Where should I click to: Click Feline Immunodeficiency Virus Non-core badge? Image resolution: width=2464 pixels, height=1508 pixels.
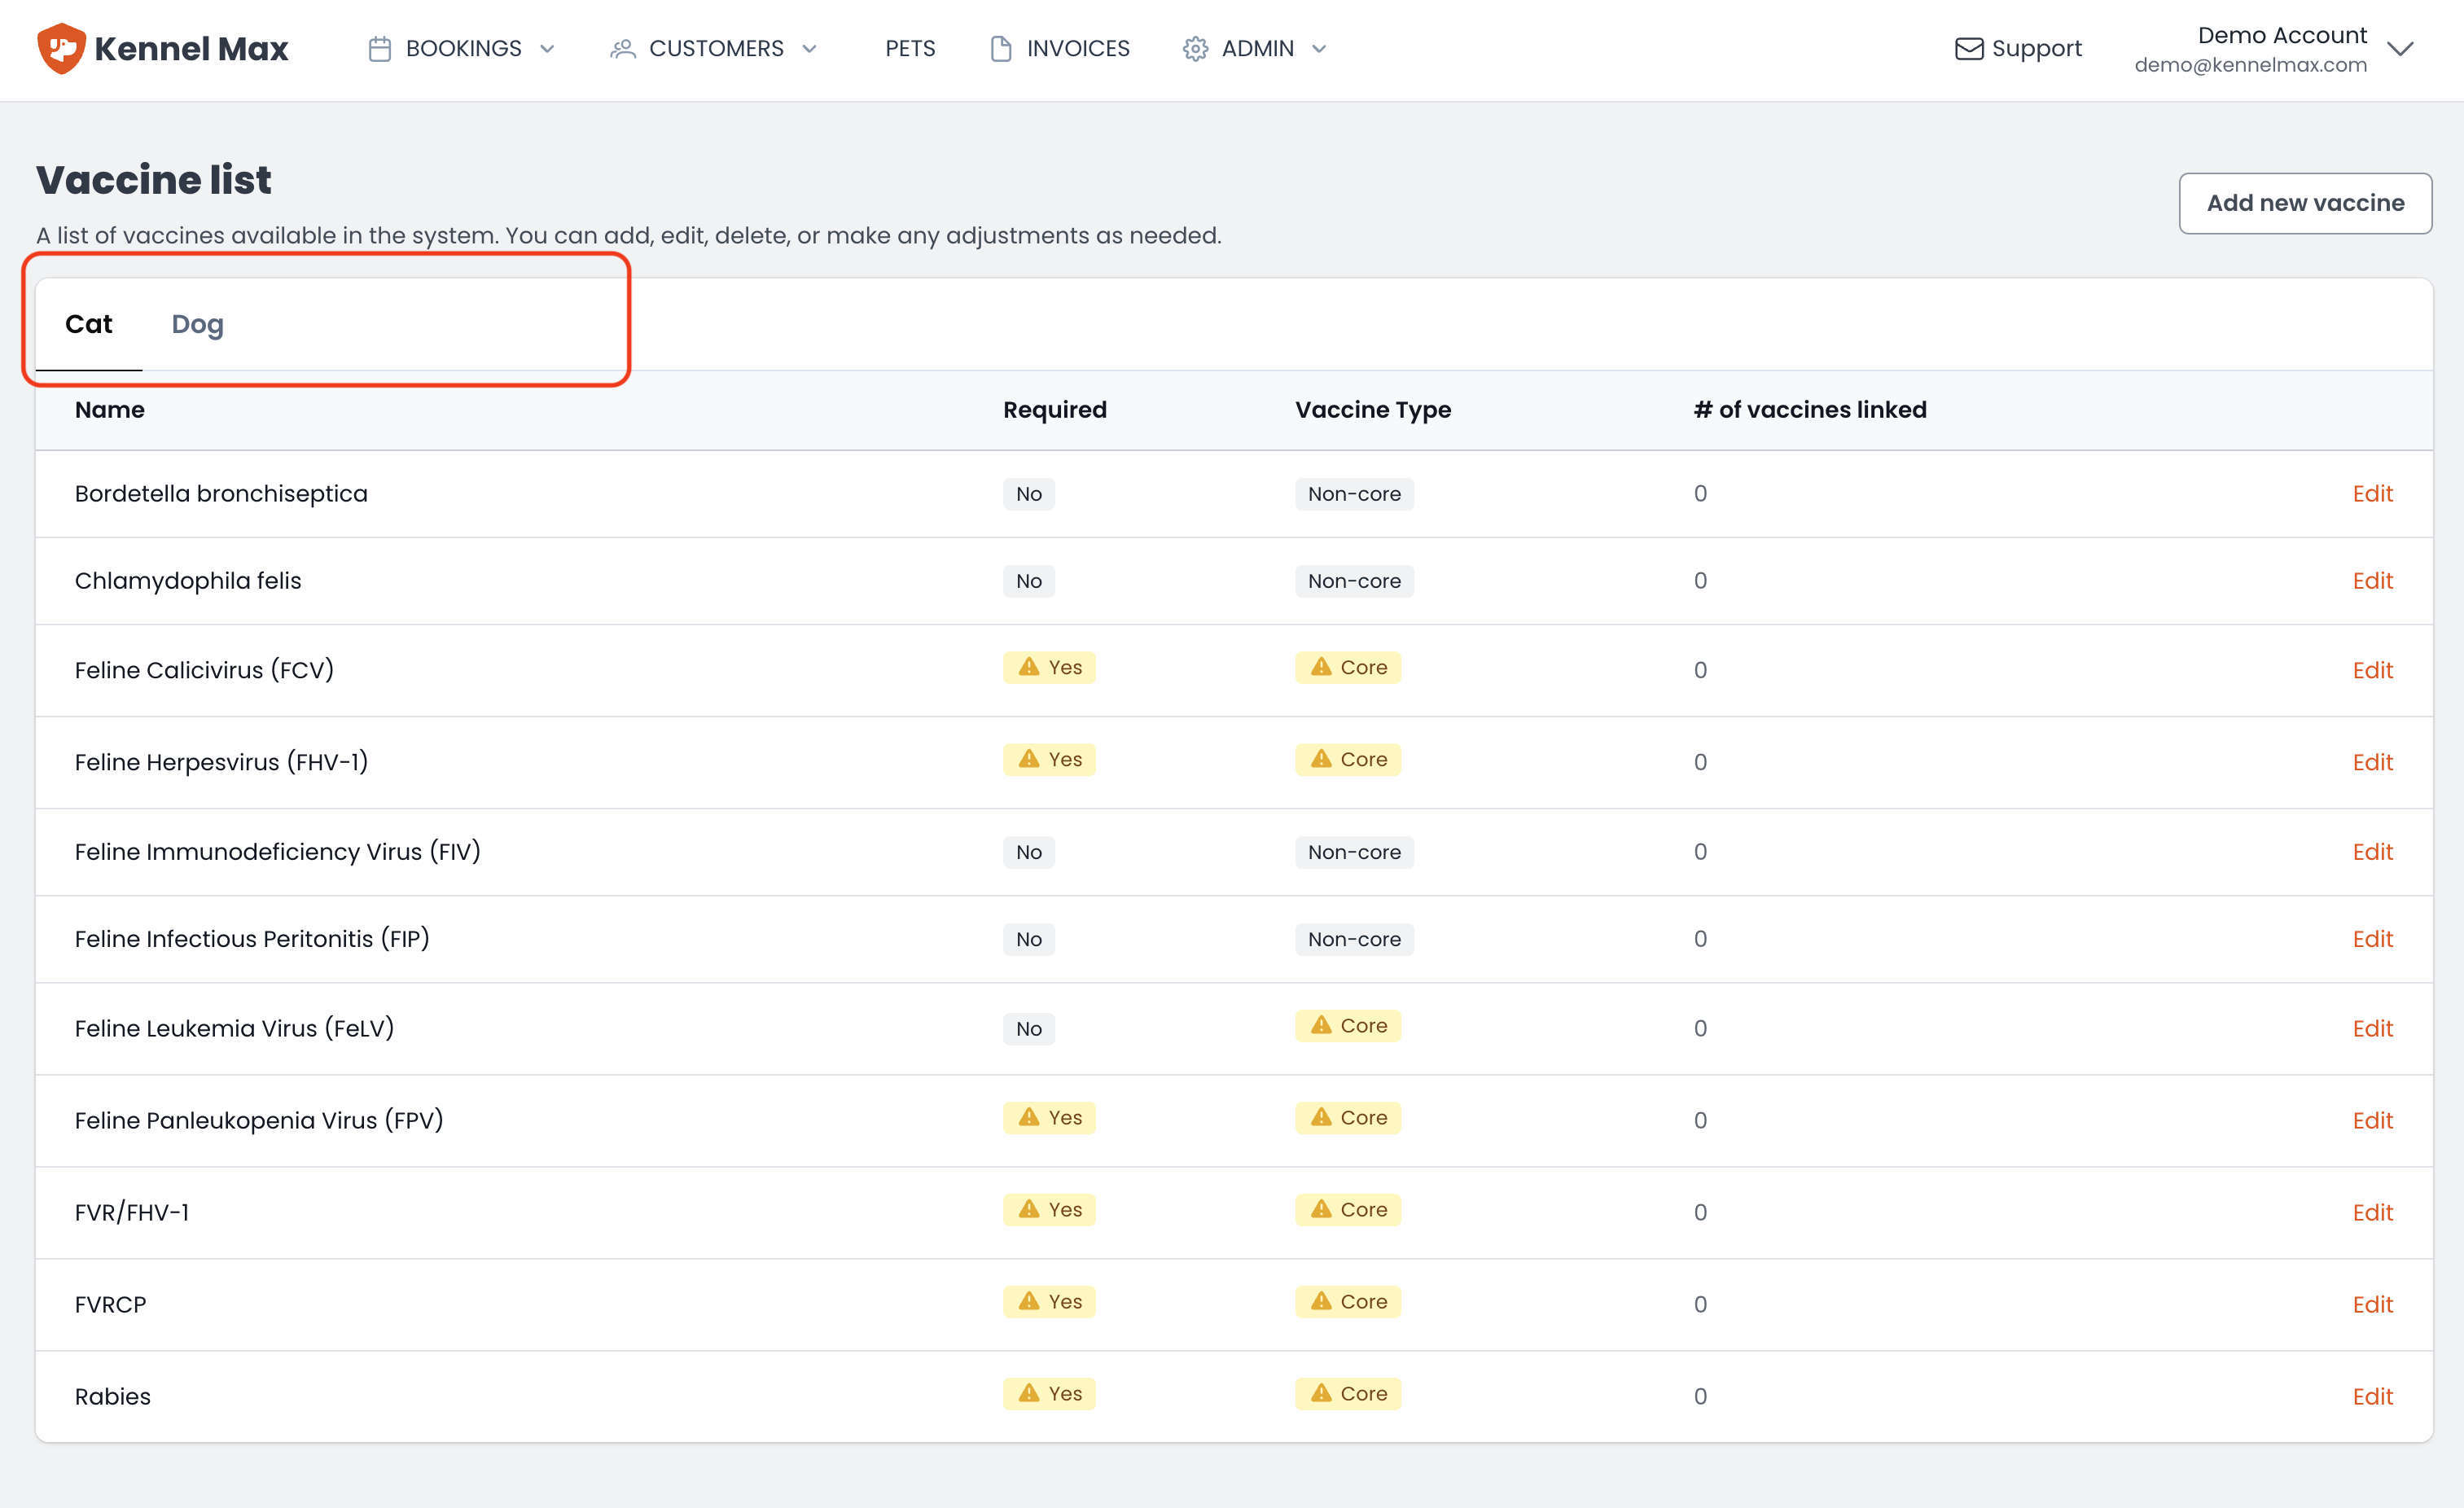tap(1354, 852)
